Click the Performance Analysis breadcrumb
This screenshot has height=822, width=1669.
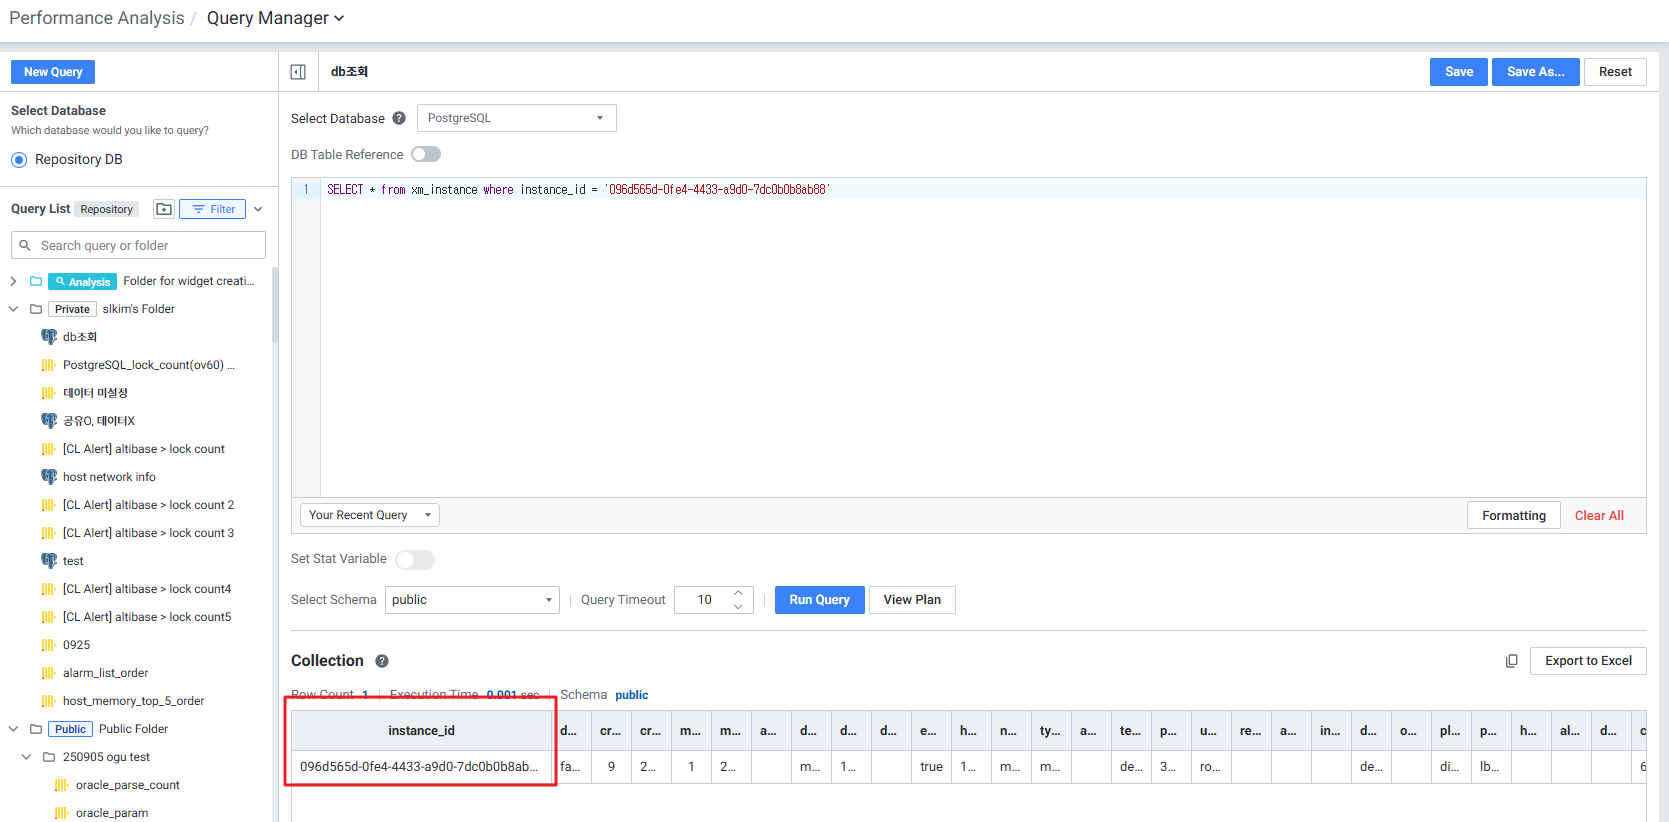(x=97, y=18)
